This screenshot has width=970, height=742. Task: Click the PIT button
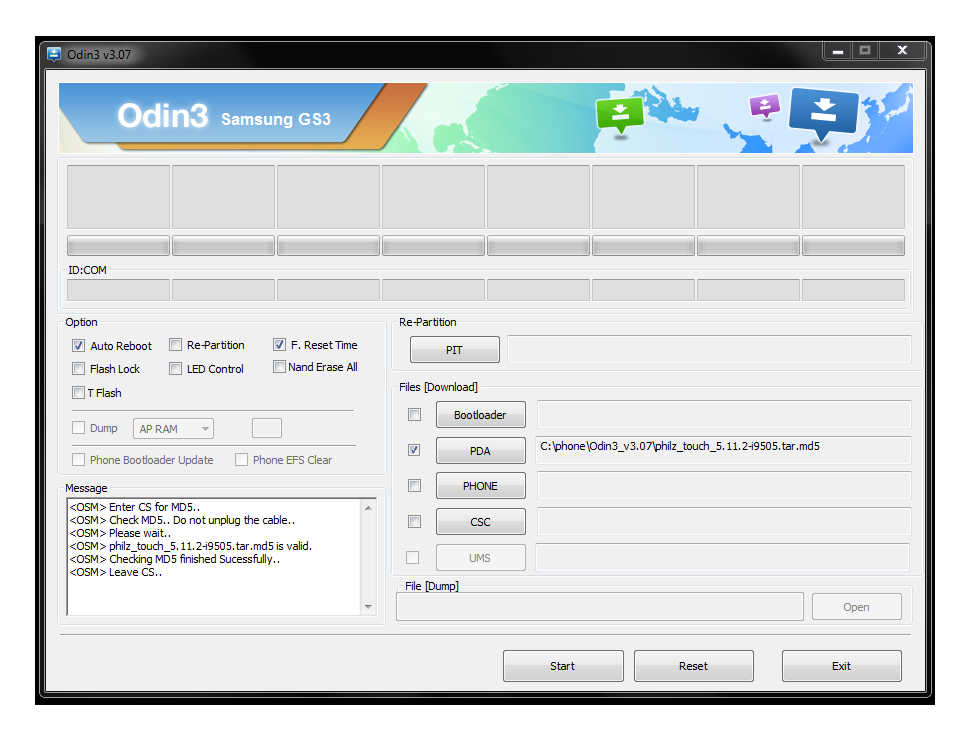click(x=455, y=350)
